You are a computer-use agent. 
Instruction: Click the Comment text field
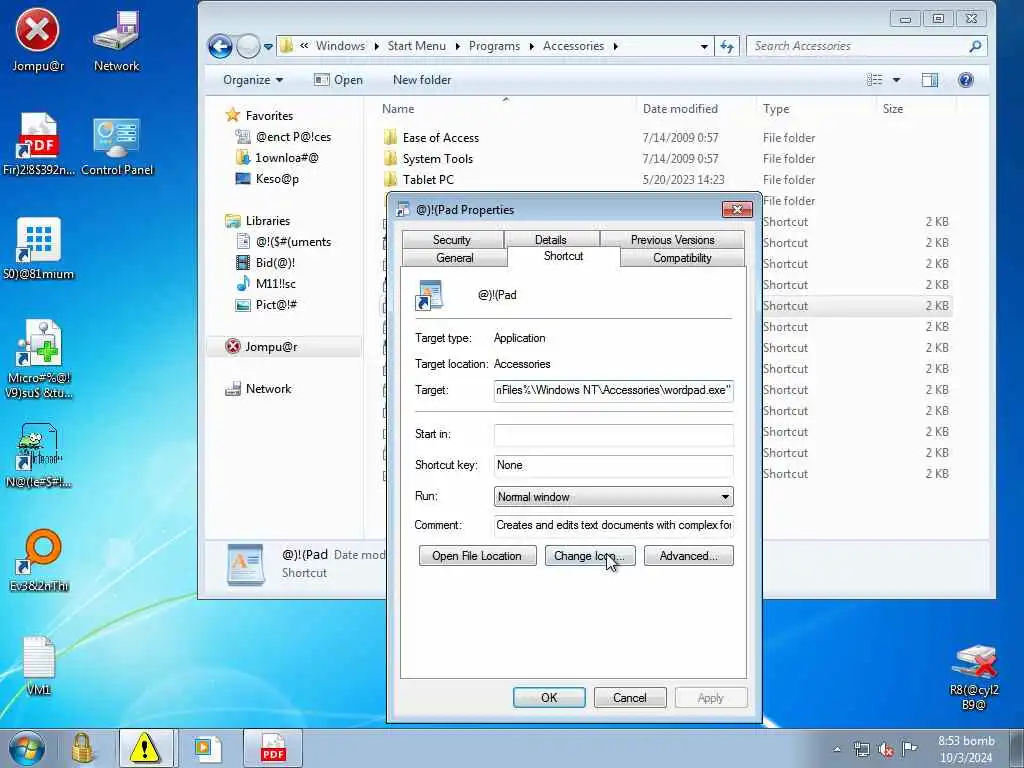click(613, 526)
